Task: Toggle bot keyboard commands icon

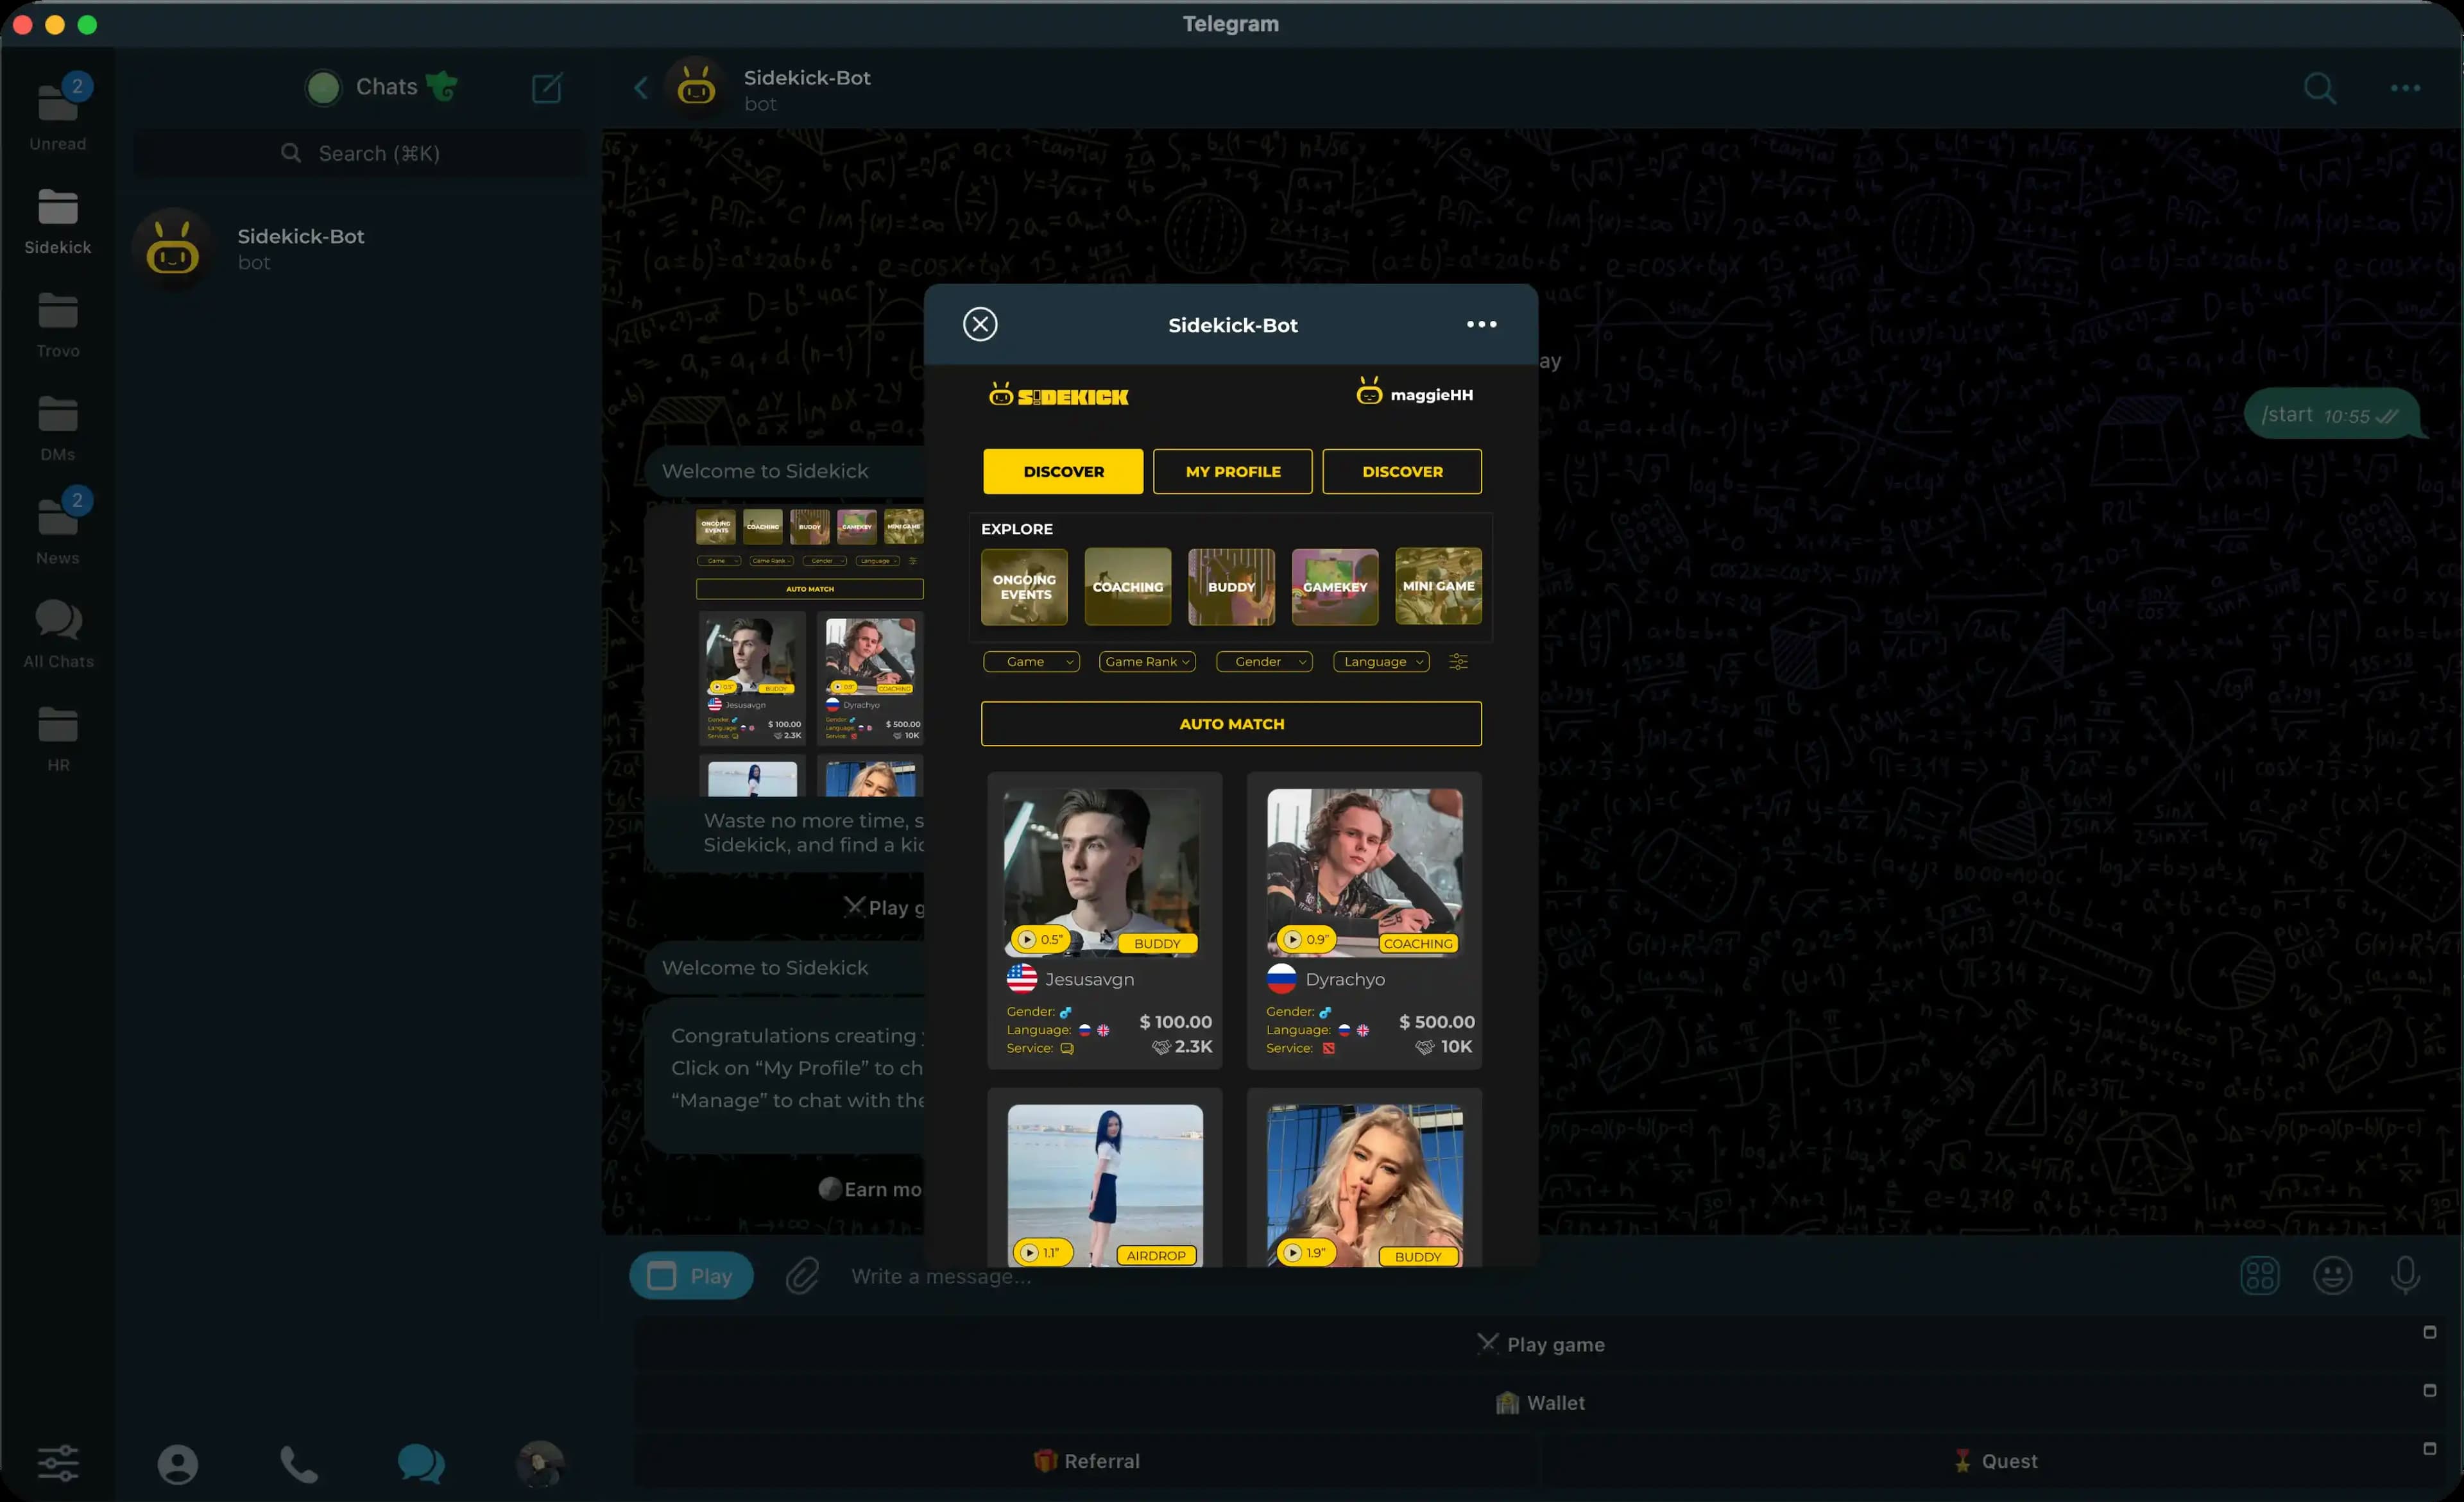Action: click(2259, 1275)
